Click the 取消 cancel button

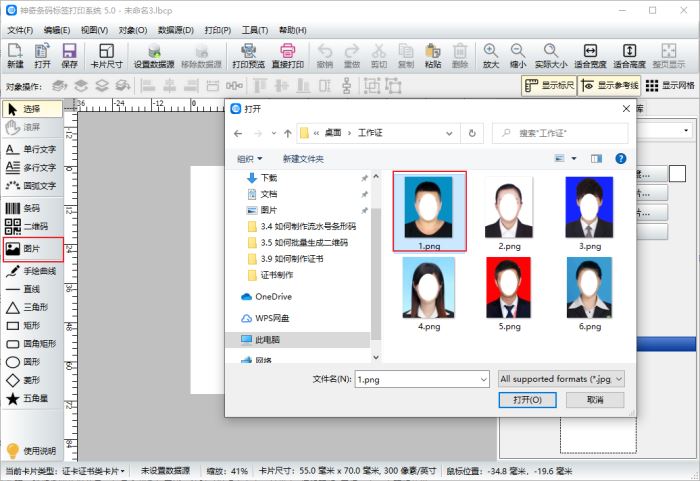(x=595, y=400)
